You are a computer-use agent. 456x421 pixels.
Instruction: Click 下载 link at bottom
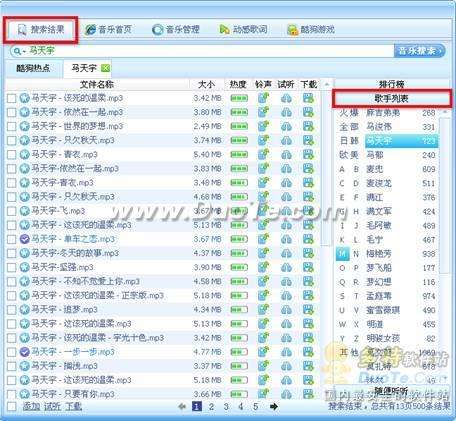click(x=73, y=406)
